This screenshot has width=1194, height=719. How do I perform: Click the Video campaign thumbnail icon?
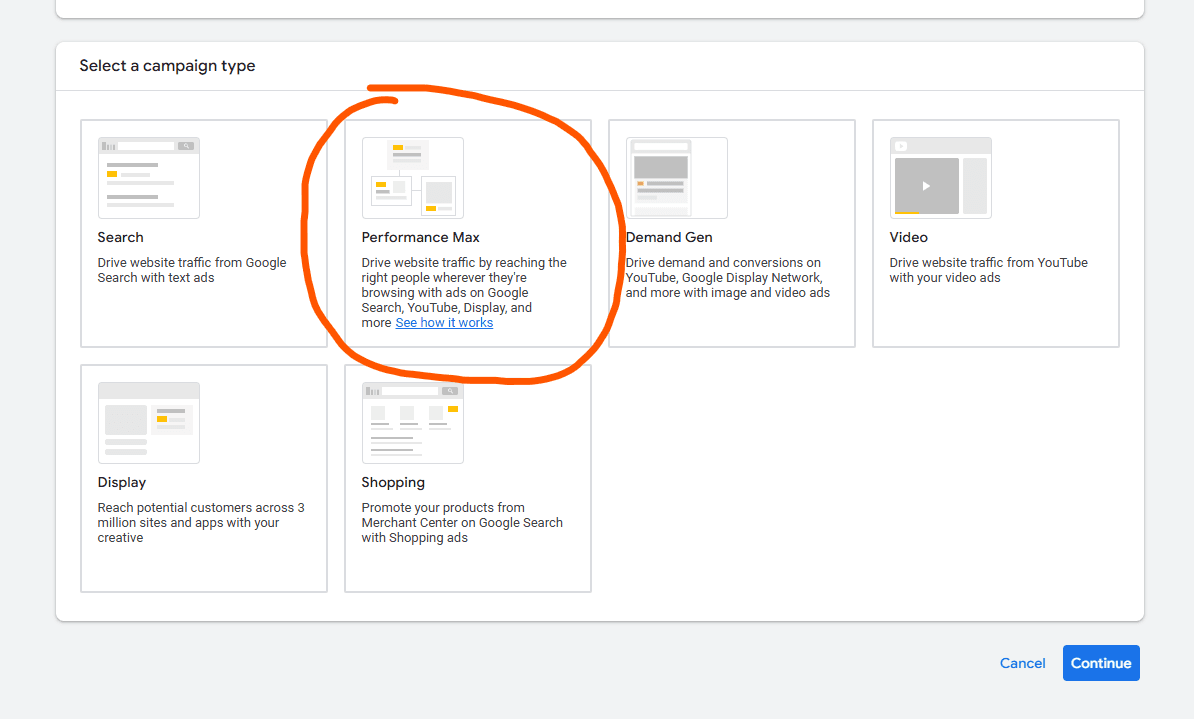click(x=940, y=178)
